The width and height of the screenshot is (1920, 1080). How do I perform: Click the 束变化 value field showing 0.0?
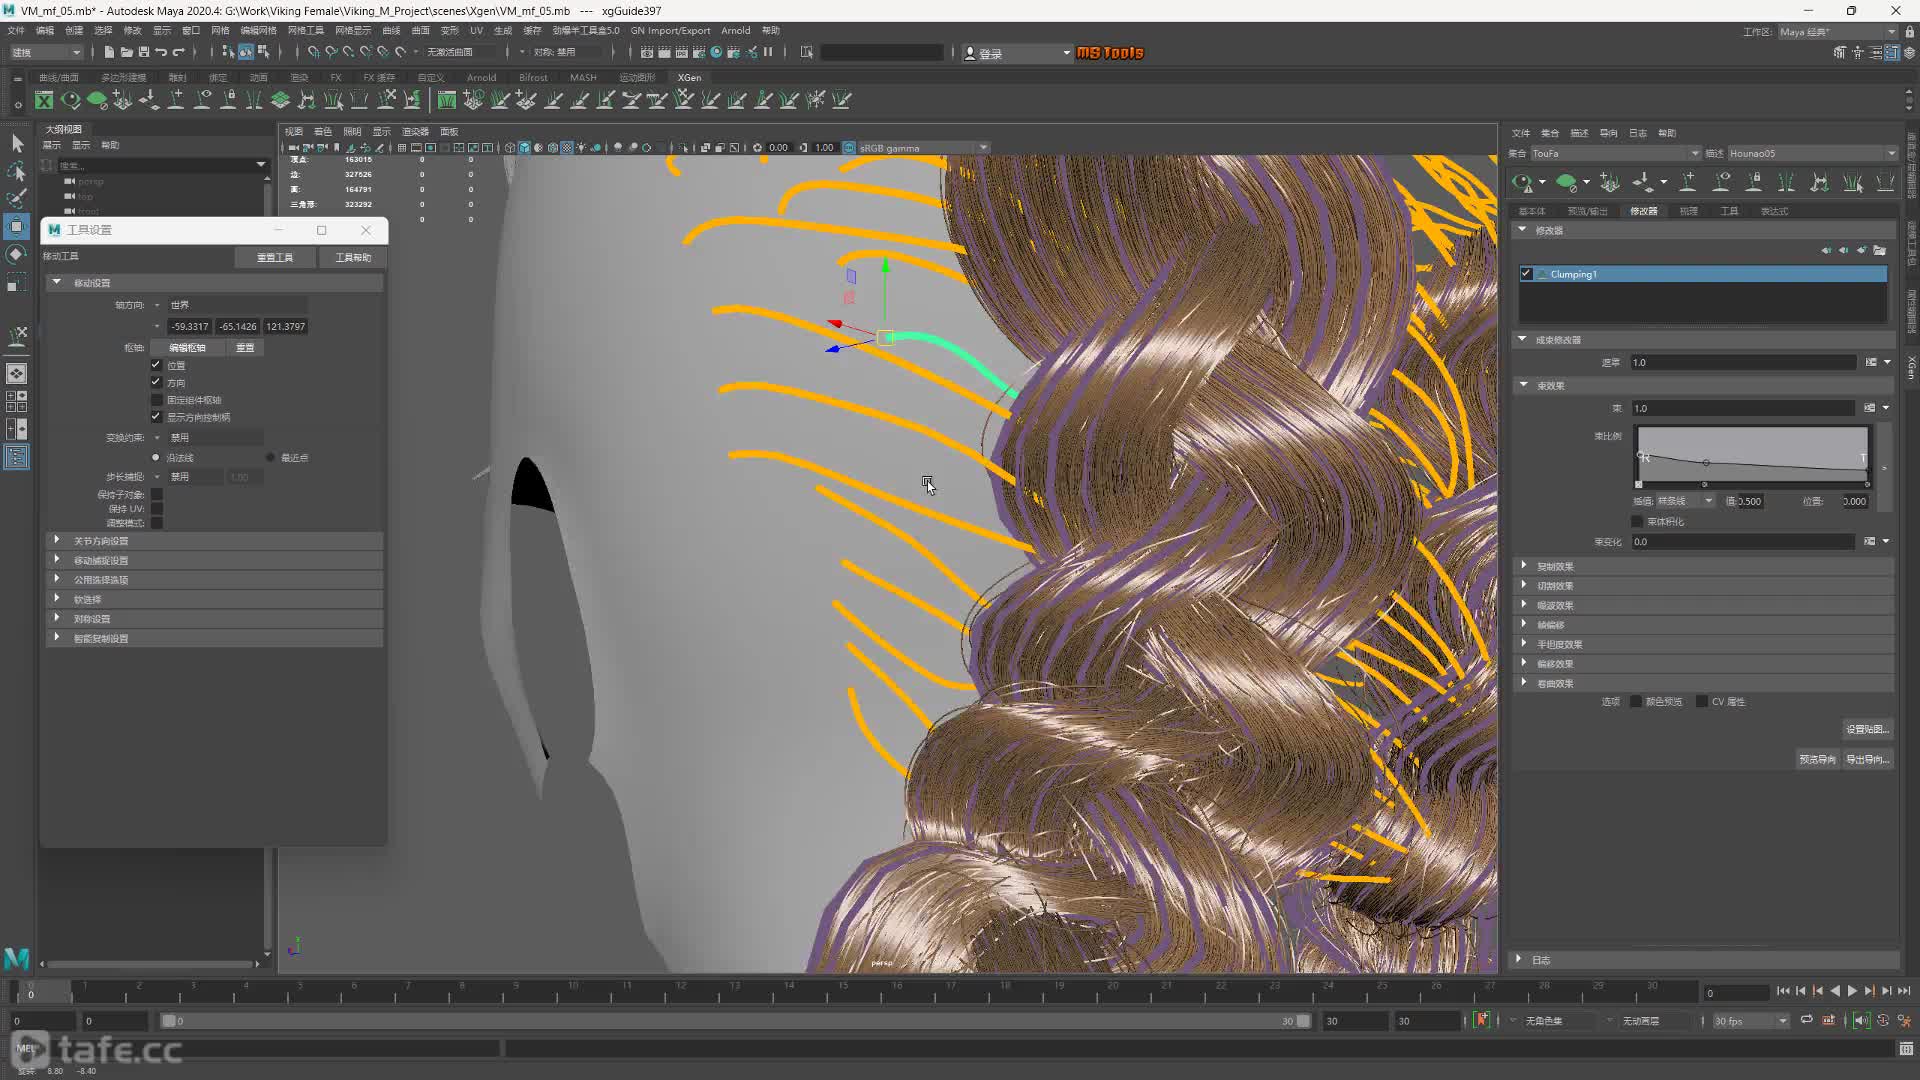point(1742,541)
